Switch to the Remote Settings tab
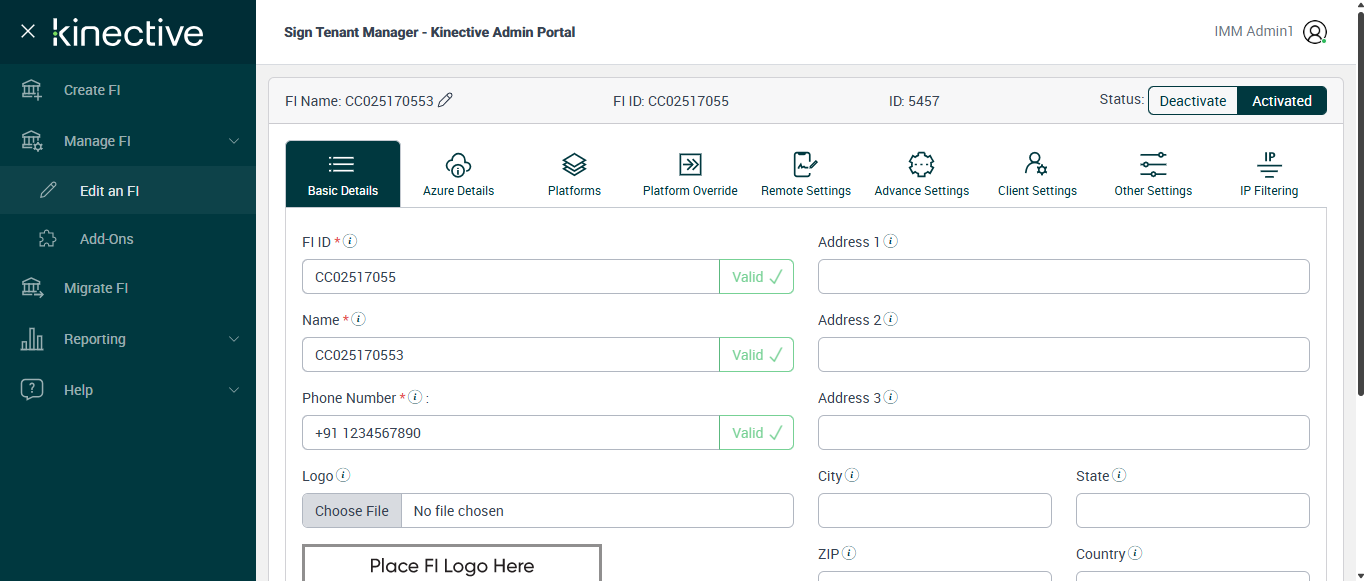 point(806,174)
